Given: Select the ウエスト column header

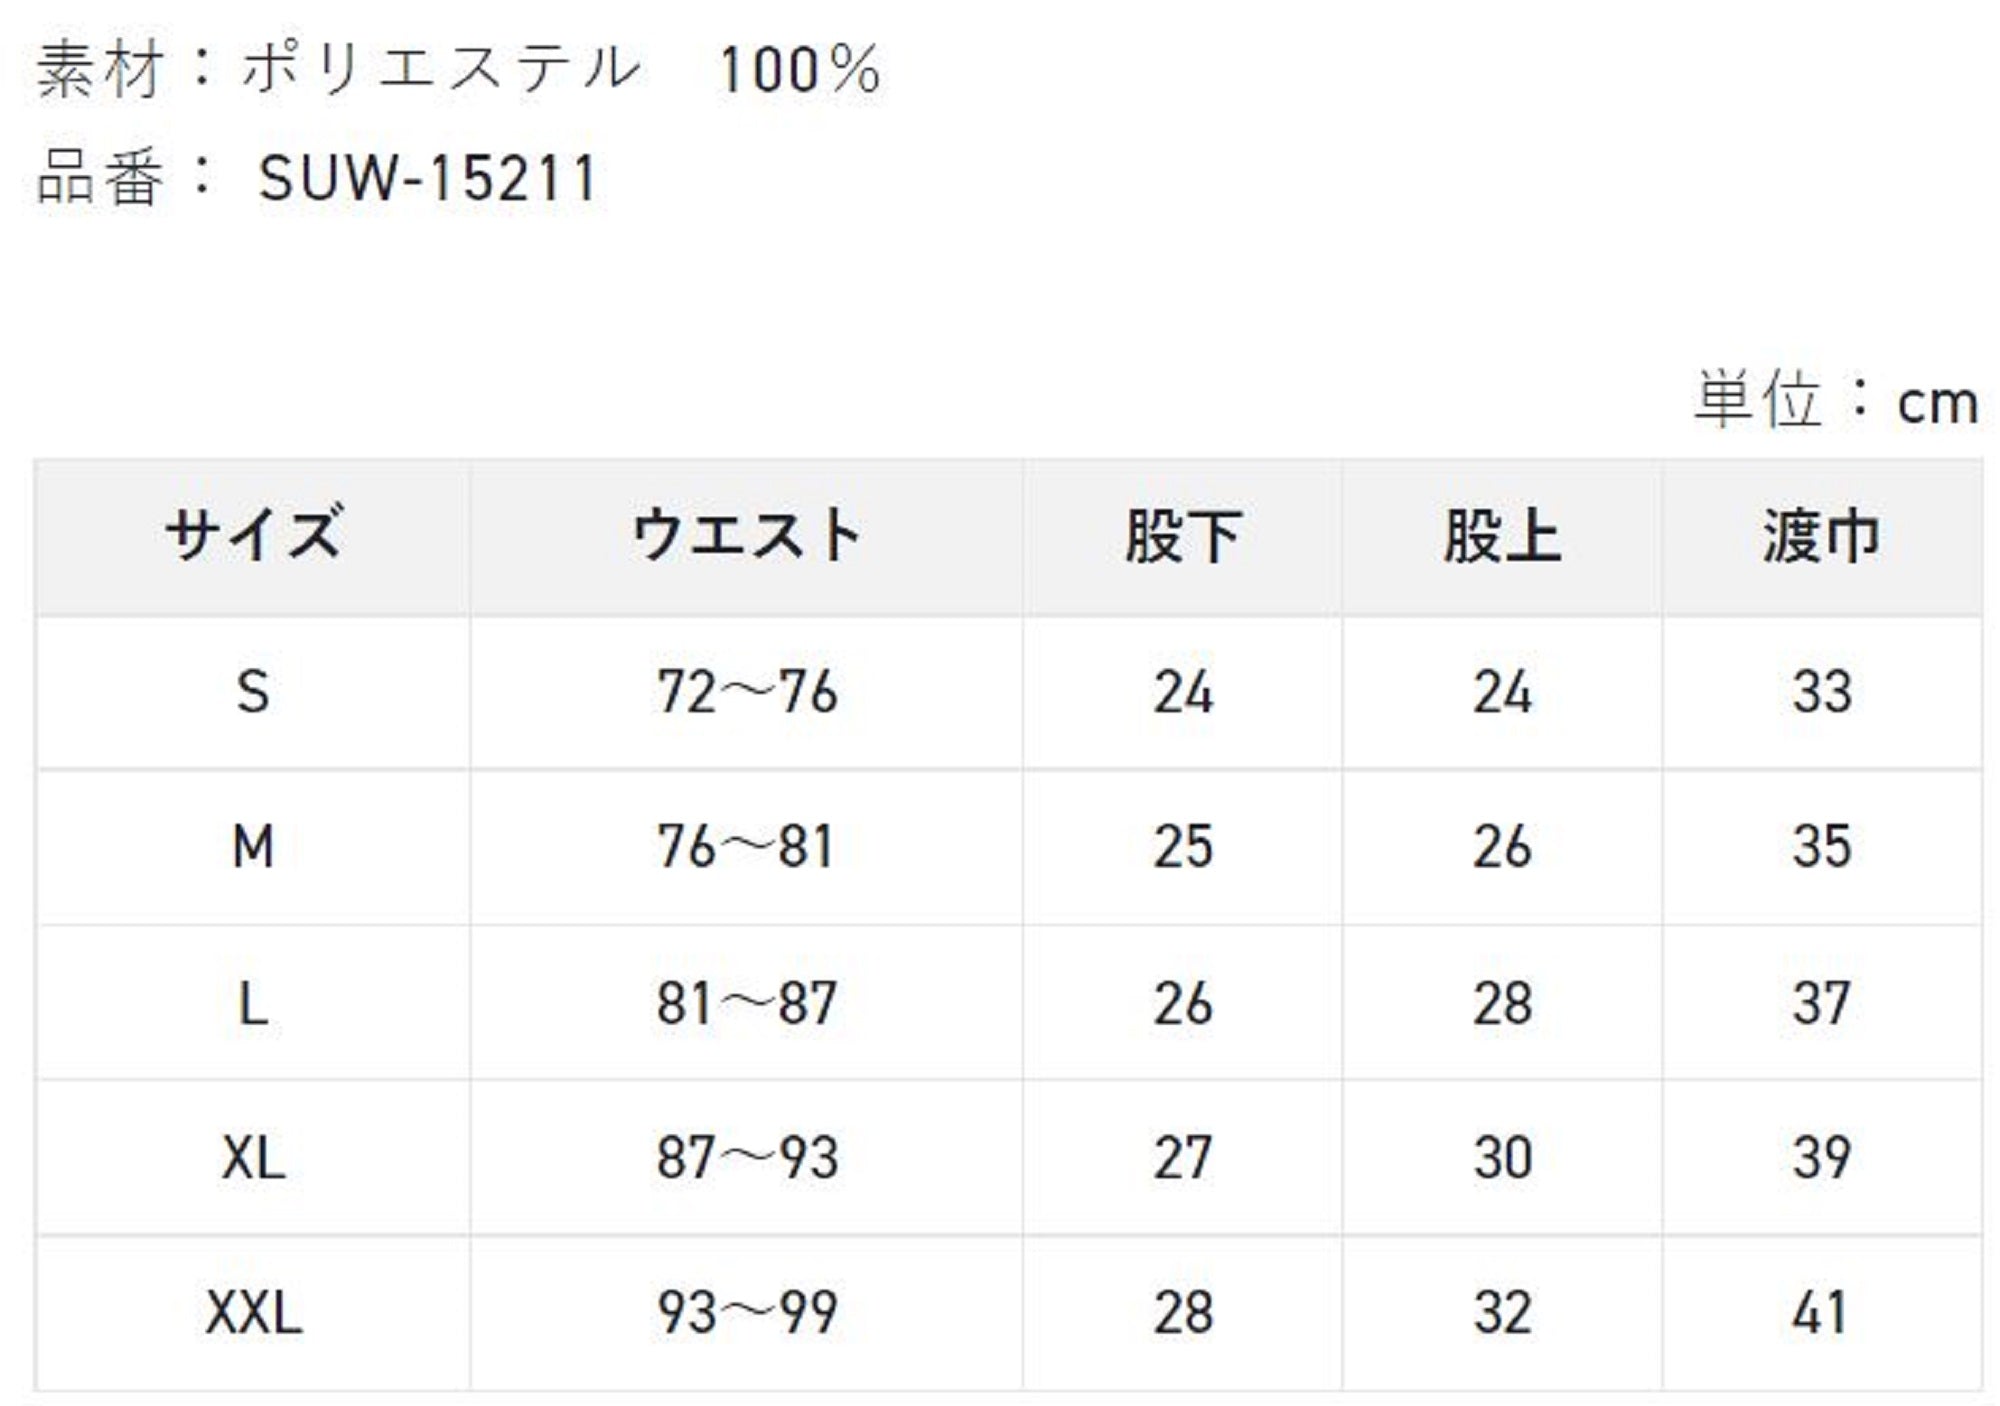Looking at the screenshot, I should tap(746, 536).
